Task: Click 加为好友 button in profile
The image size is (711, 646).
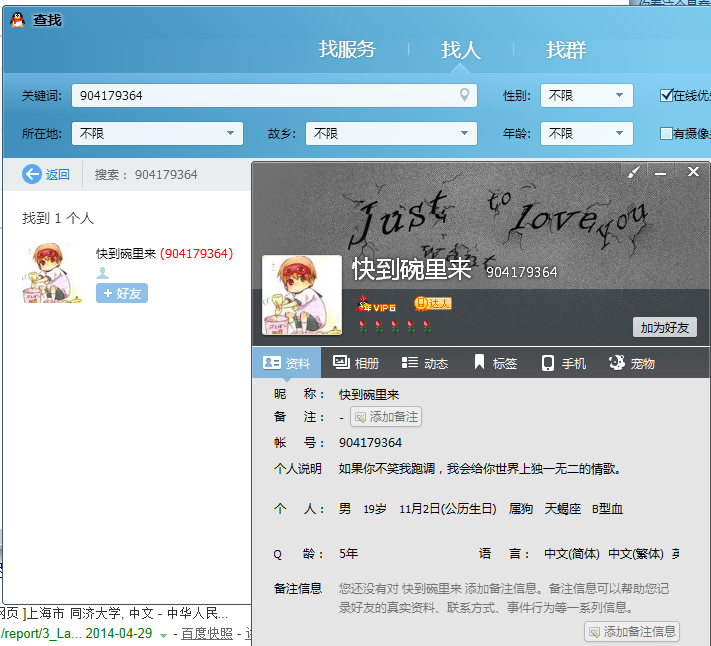Action: coord(665,327)
